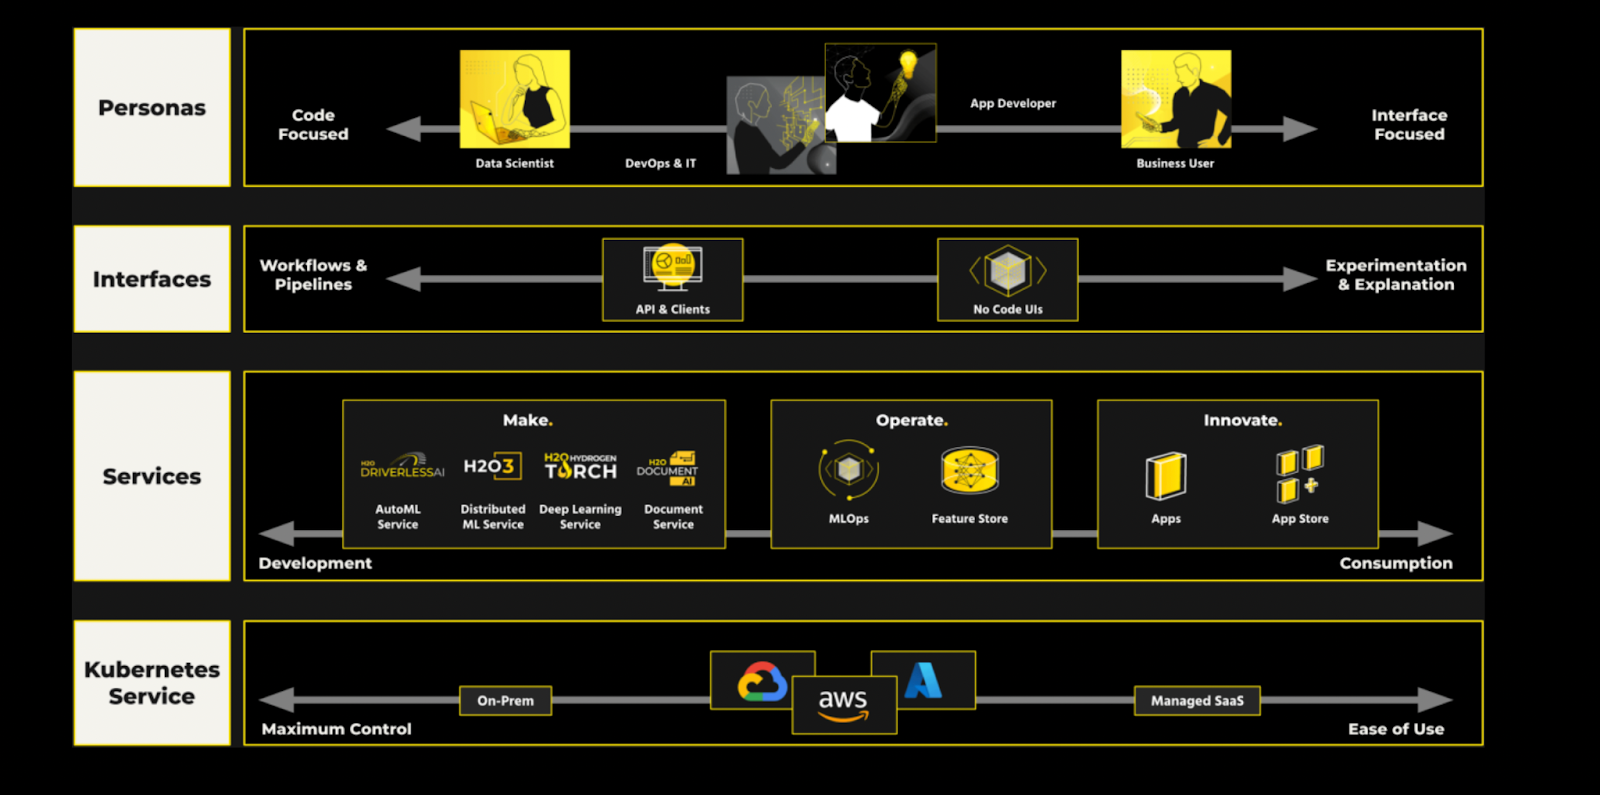Click the AWS logo
This screenshot has height=795, width=1600.
[843, 705]
